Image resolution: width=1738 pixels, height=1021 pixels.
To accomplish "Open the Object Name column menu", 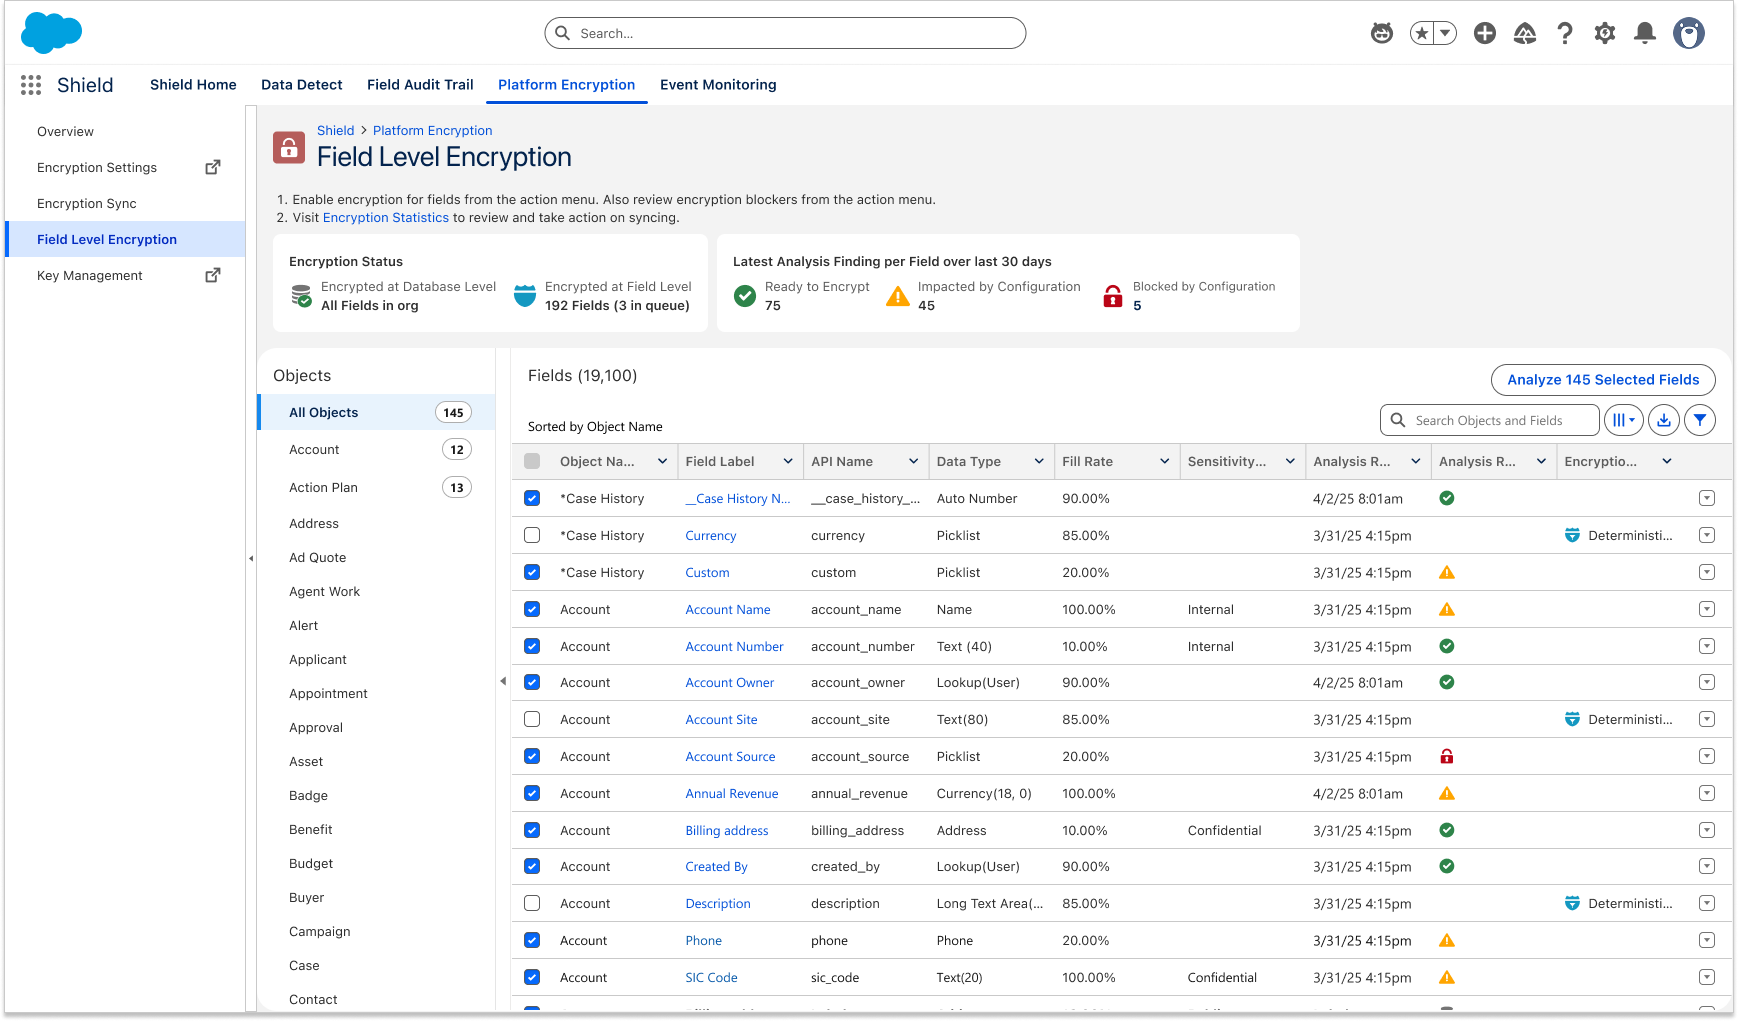I will coord(662,461).
